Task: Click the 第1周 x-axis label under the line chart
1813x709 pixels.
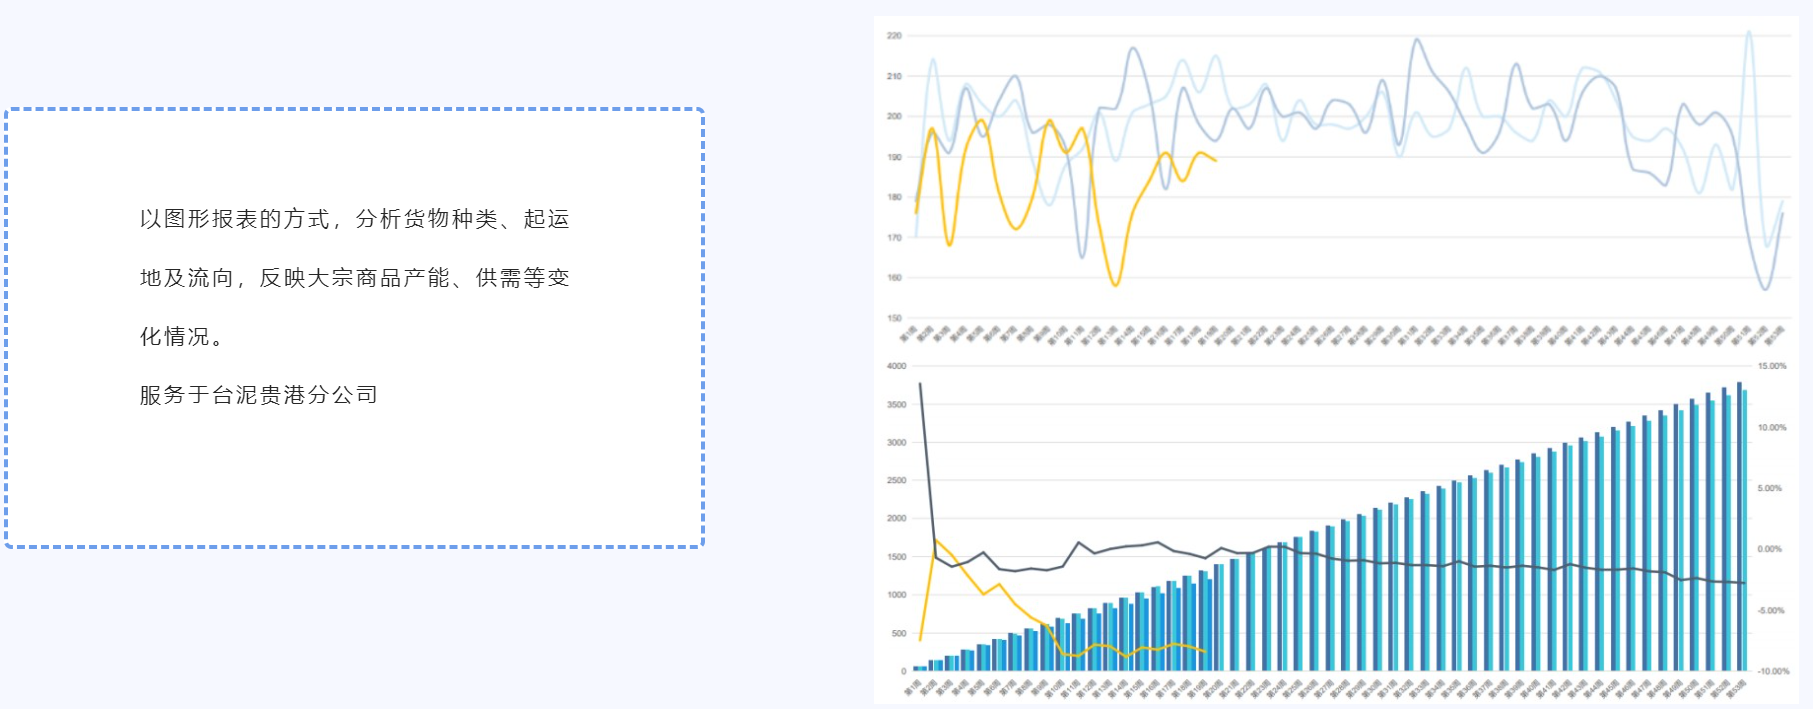Action: coord(908,334)
